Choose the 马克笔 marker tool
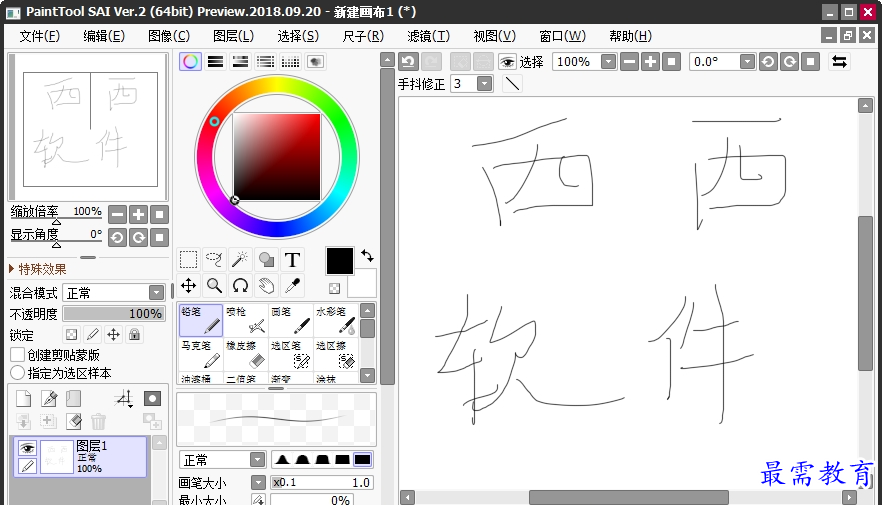The height and width of the screenshot is (505, 882). 201,354
